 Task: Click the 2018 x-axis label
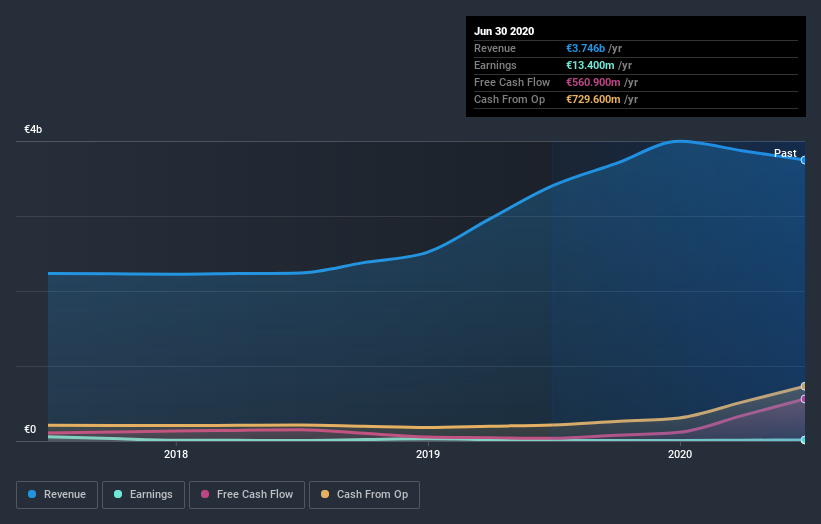coord(176,454)
